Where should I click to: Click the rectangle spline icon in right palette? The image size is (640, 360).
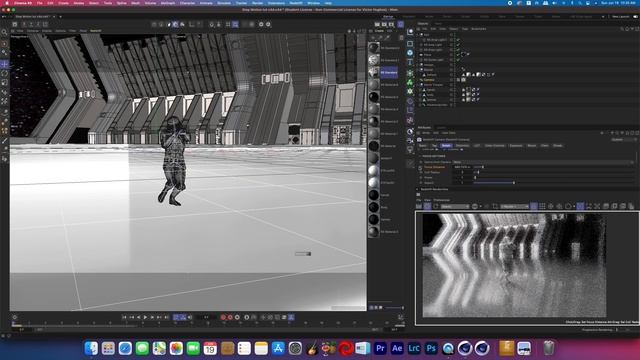click(x=410, y=44)
